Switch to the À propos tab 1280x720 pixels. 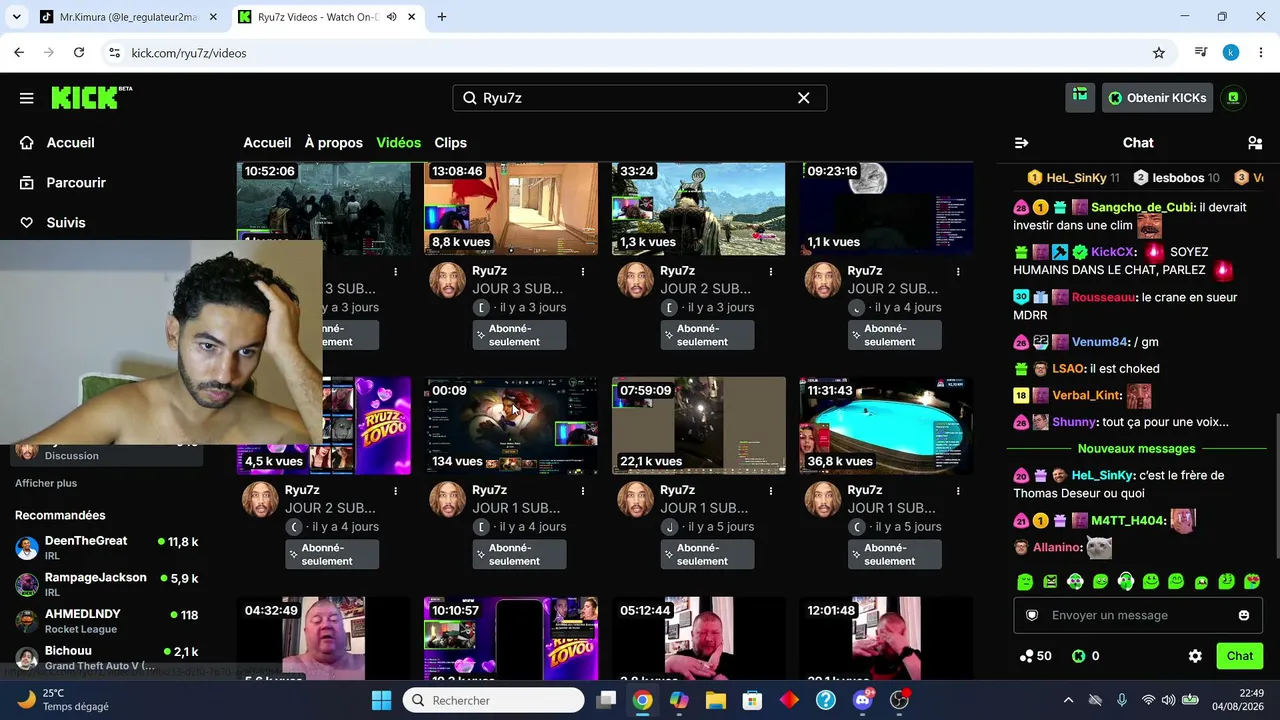click(x=334, y=143)
